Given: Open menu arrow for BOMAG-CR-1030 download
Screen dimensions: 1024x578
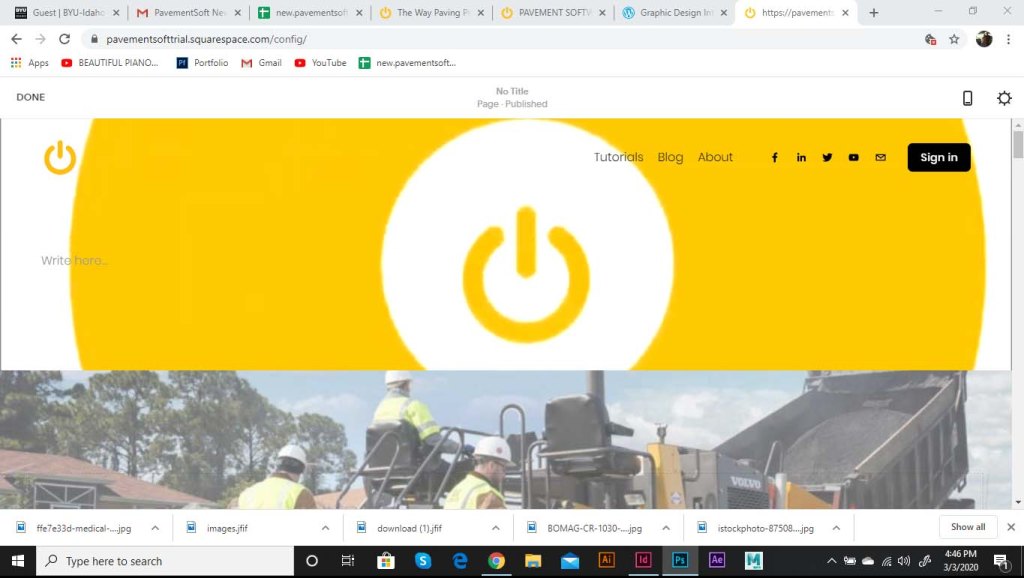Looking at the screenshot, I should coord(666,528).
